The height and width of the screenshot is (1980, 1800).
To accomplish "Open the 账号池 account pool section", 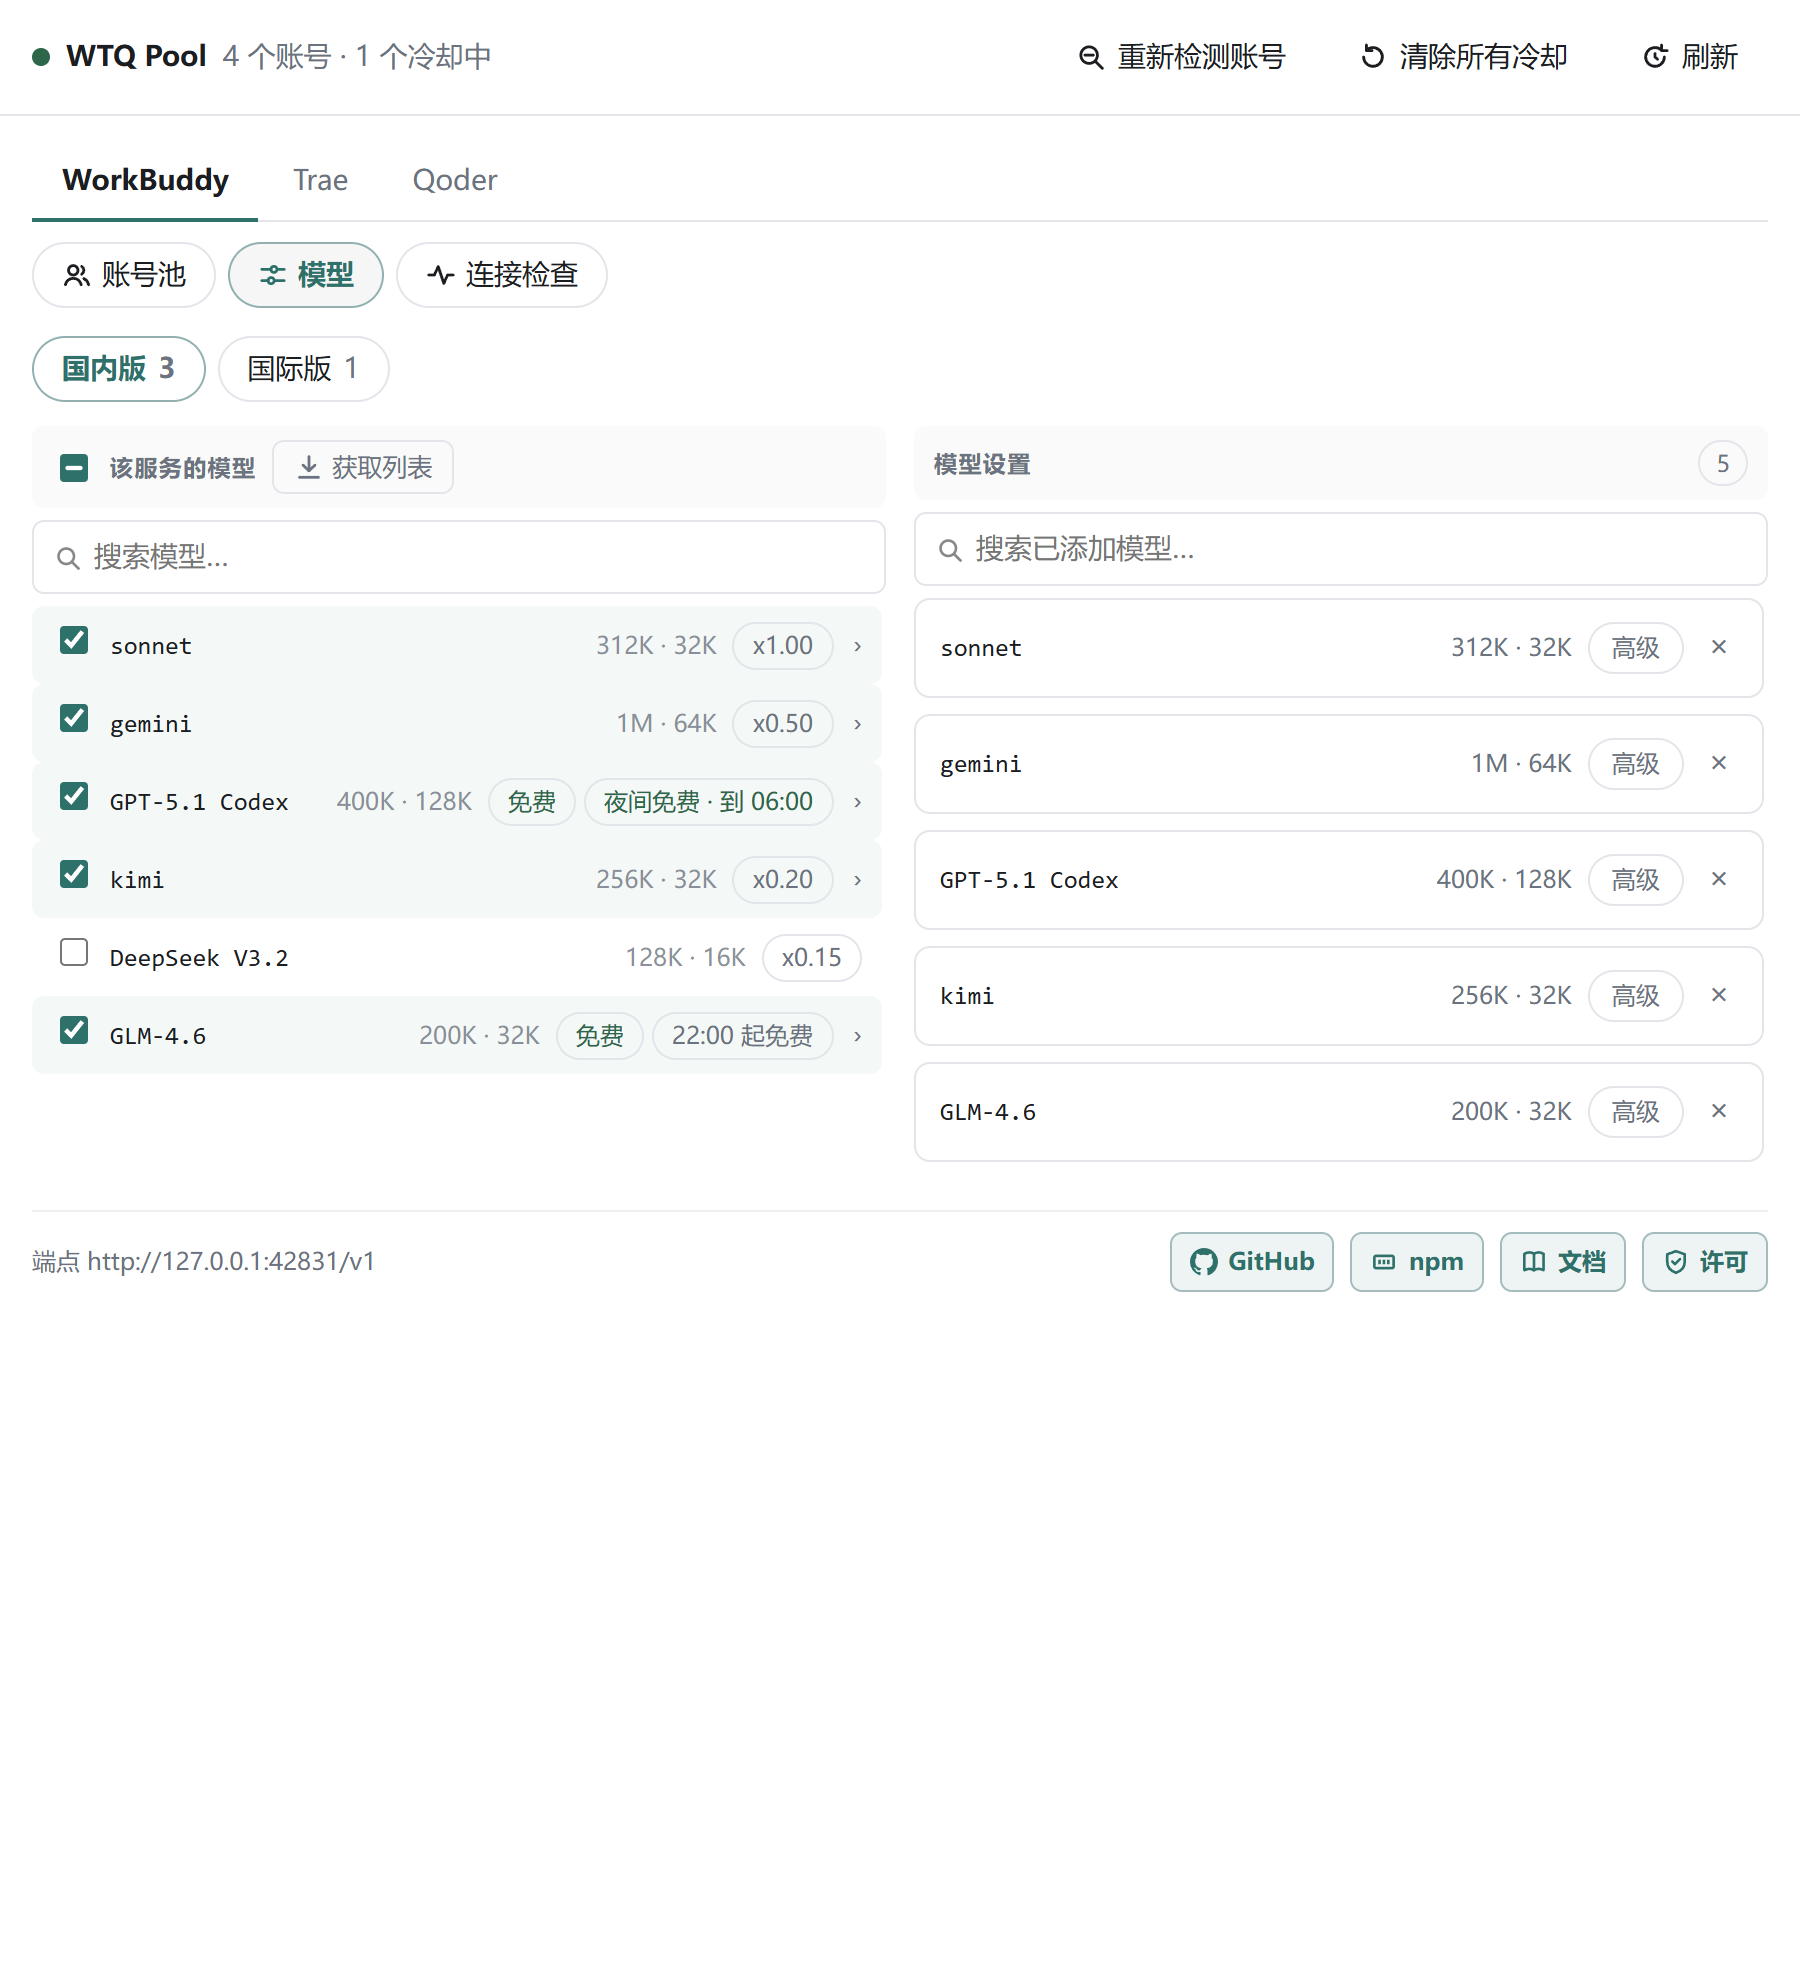I will pos(124,275).
